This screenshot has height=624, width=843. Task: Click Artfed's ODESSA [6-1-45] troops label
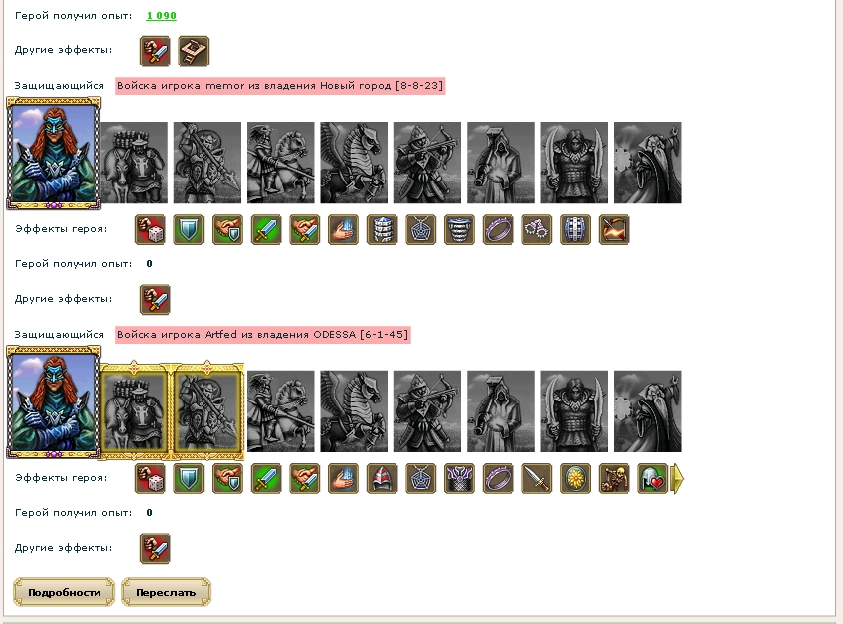[x=263, y=334]
